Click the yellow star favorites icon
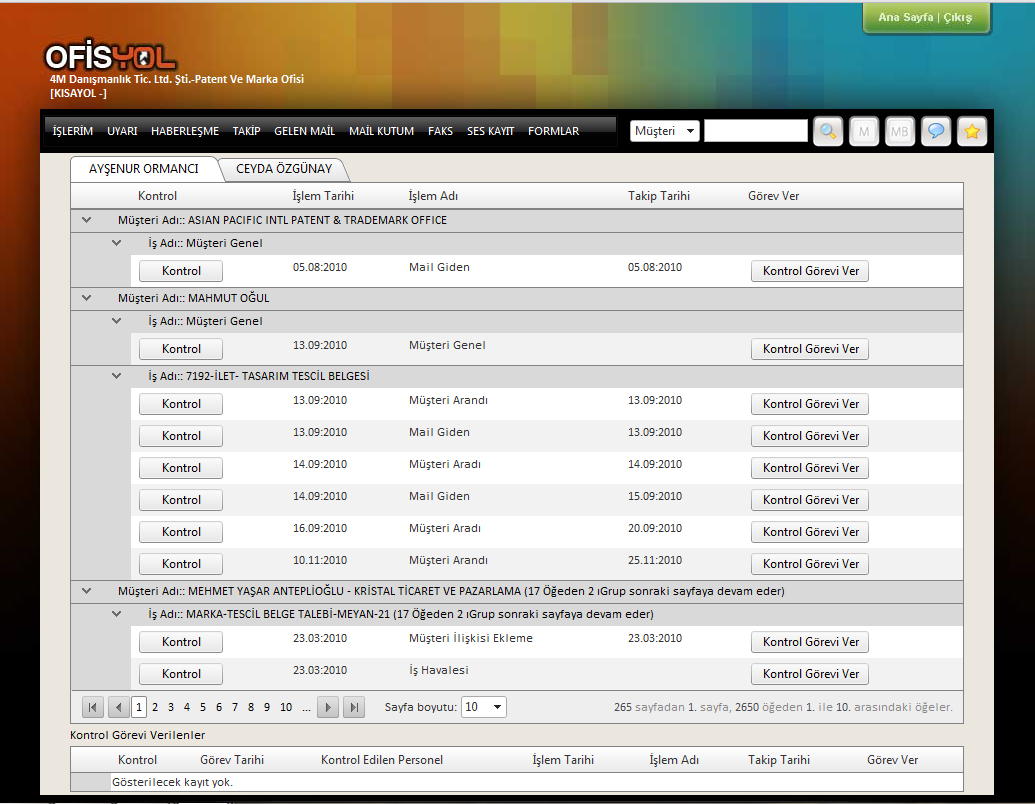Screen dimensions: 1035x804 click(x=972, y=132)
